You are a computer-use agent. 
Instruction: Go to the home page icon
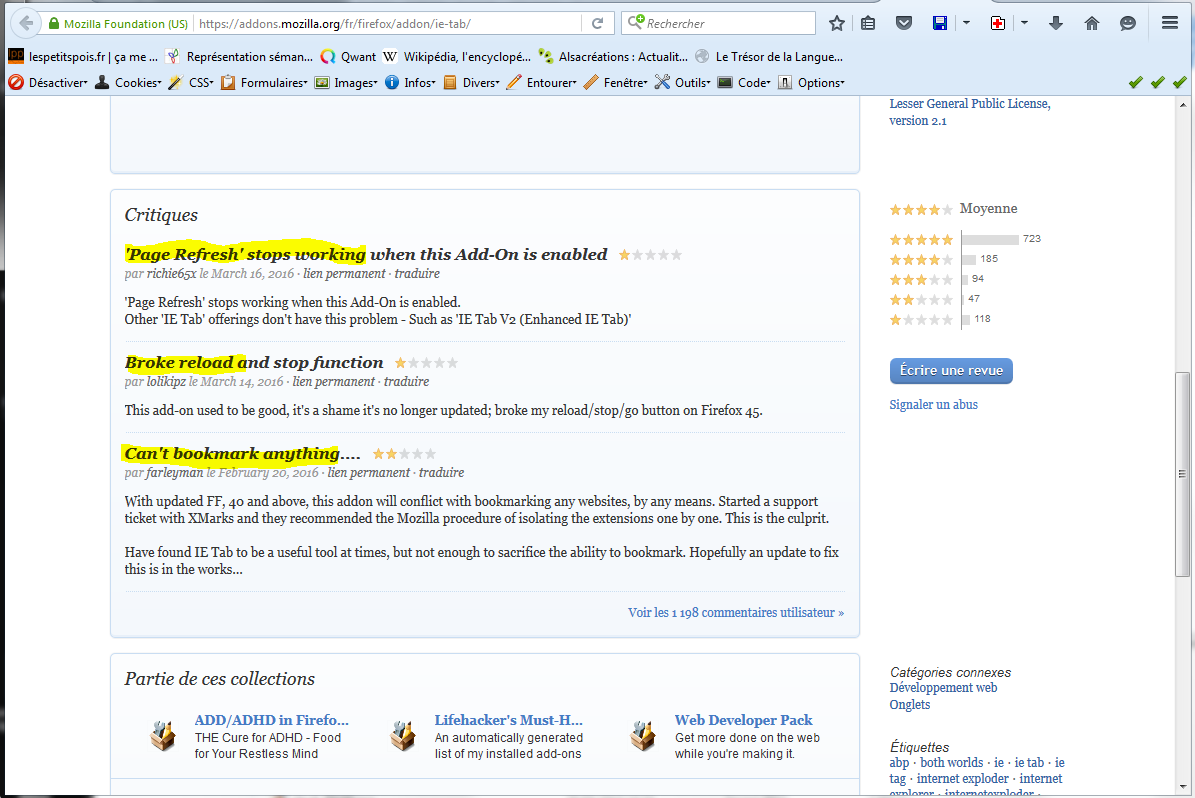pyautogui.click(x=1092, y=23)
